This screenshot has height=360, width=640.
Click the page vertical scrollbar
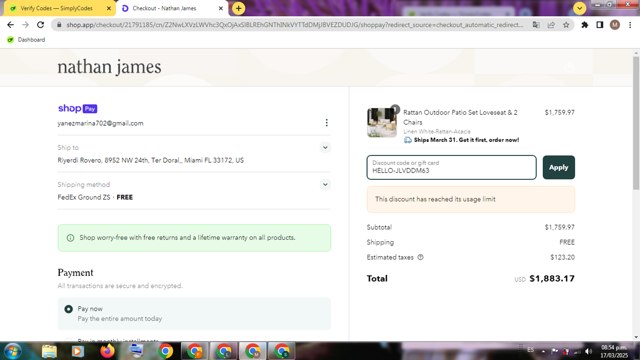point(636,122)
